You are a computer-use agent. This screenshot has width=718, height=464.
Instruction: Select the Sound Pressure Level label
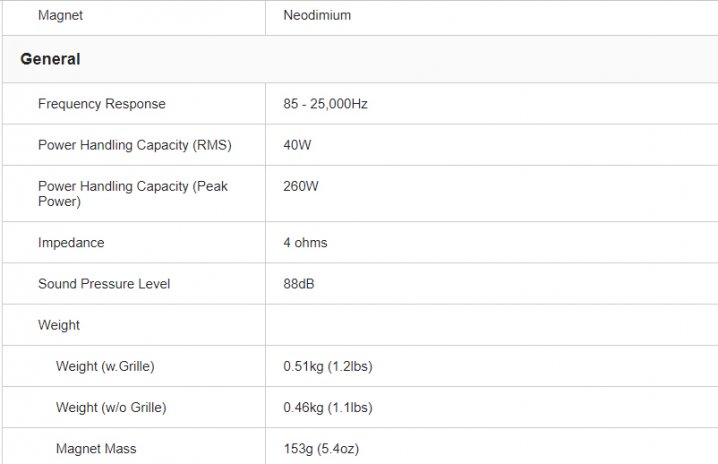coord(104,284)
